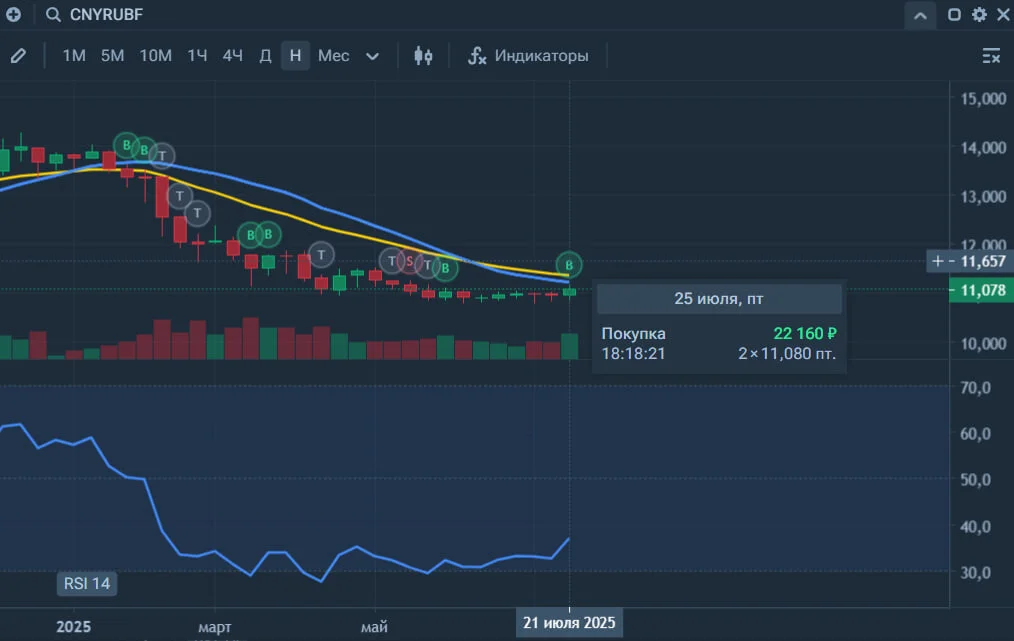
Task: Toggle the Н weekly timeframe
Action: (x=296, y=56)
